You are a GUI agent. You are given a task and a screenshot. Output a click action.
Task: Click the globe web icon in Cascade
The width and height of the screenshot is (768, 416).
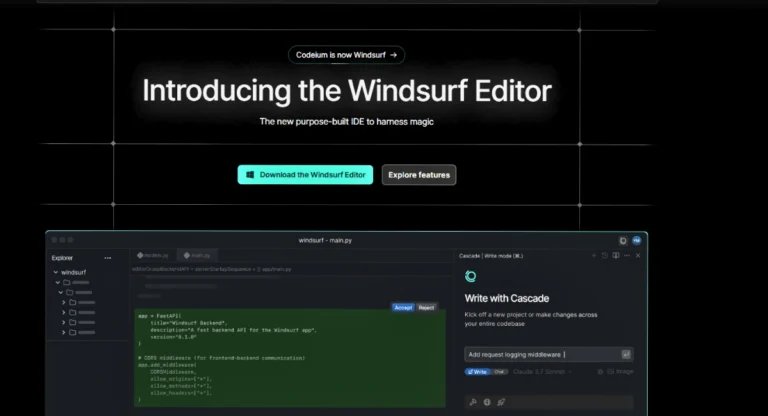coord(487,402)
